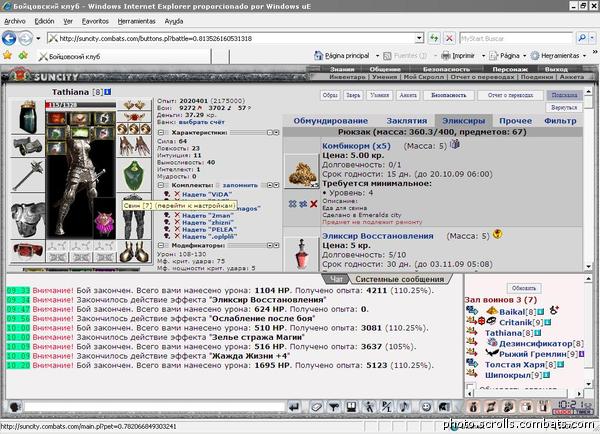Switch to the Прочее tab
This screenshot has width=600, height=434.
tap(515, 121)
